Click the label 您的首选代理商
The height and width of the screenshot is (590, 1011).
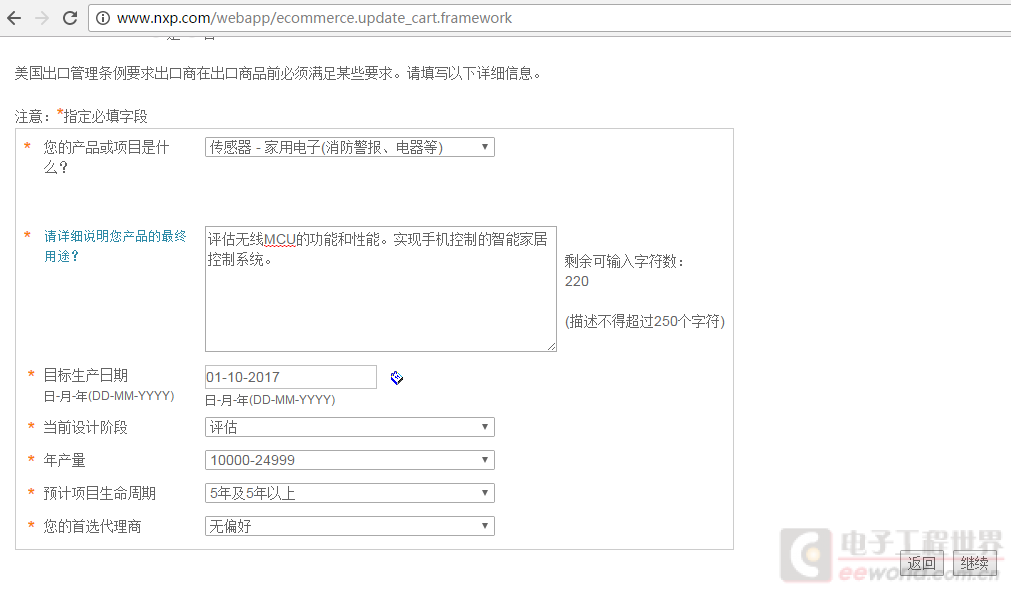click(x=92, y=526)
